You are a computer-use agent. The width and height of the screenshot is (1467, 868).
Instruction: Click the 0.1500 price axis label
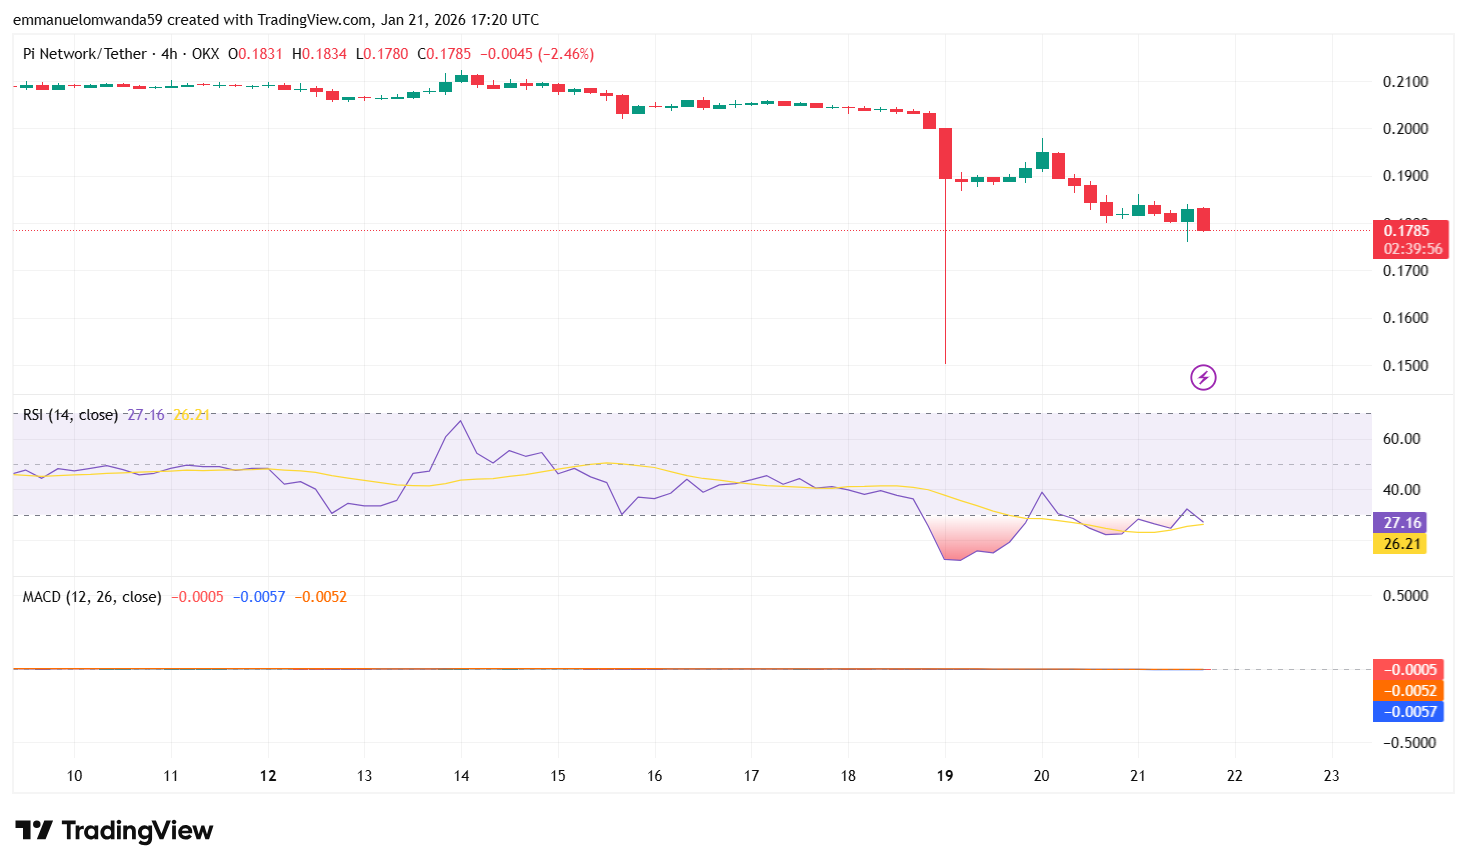(x=1405, y=366)
